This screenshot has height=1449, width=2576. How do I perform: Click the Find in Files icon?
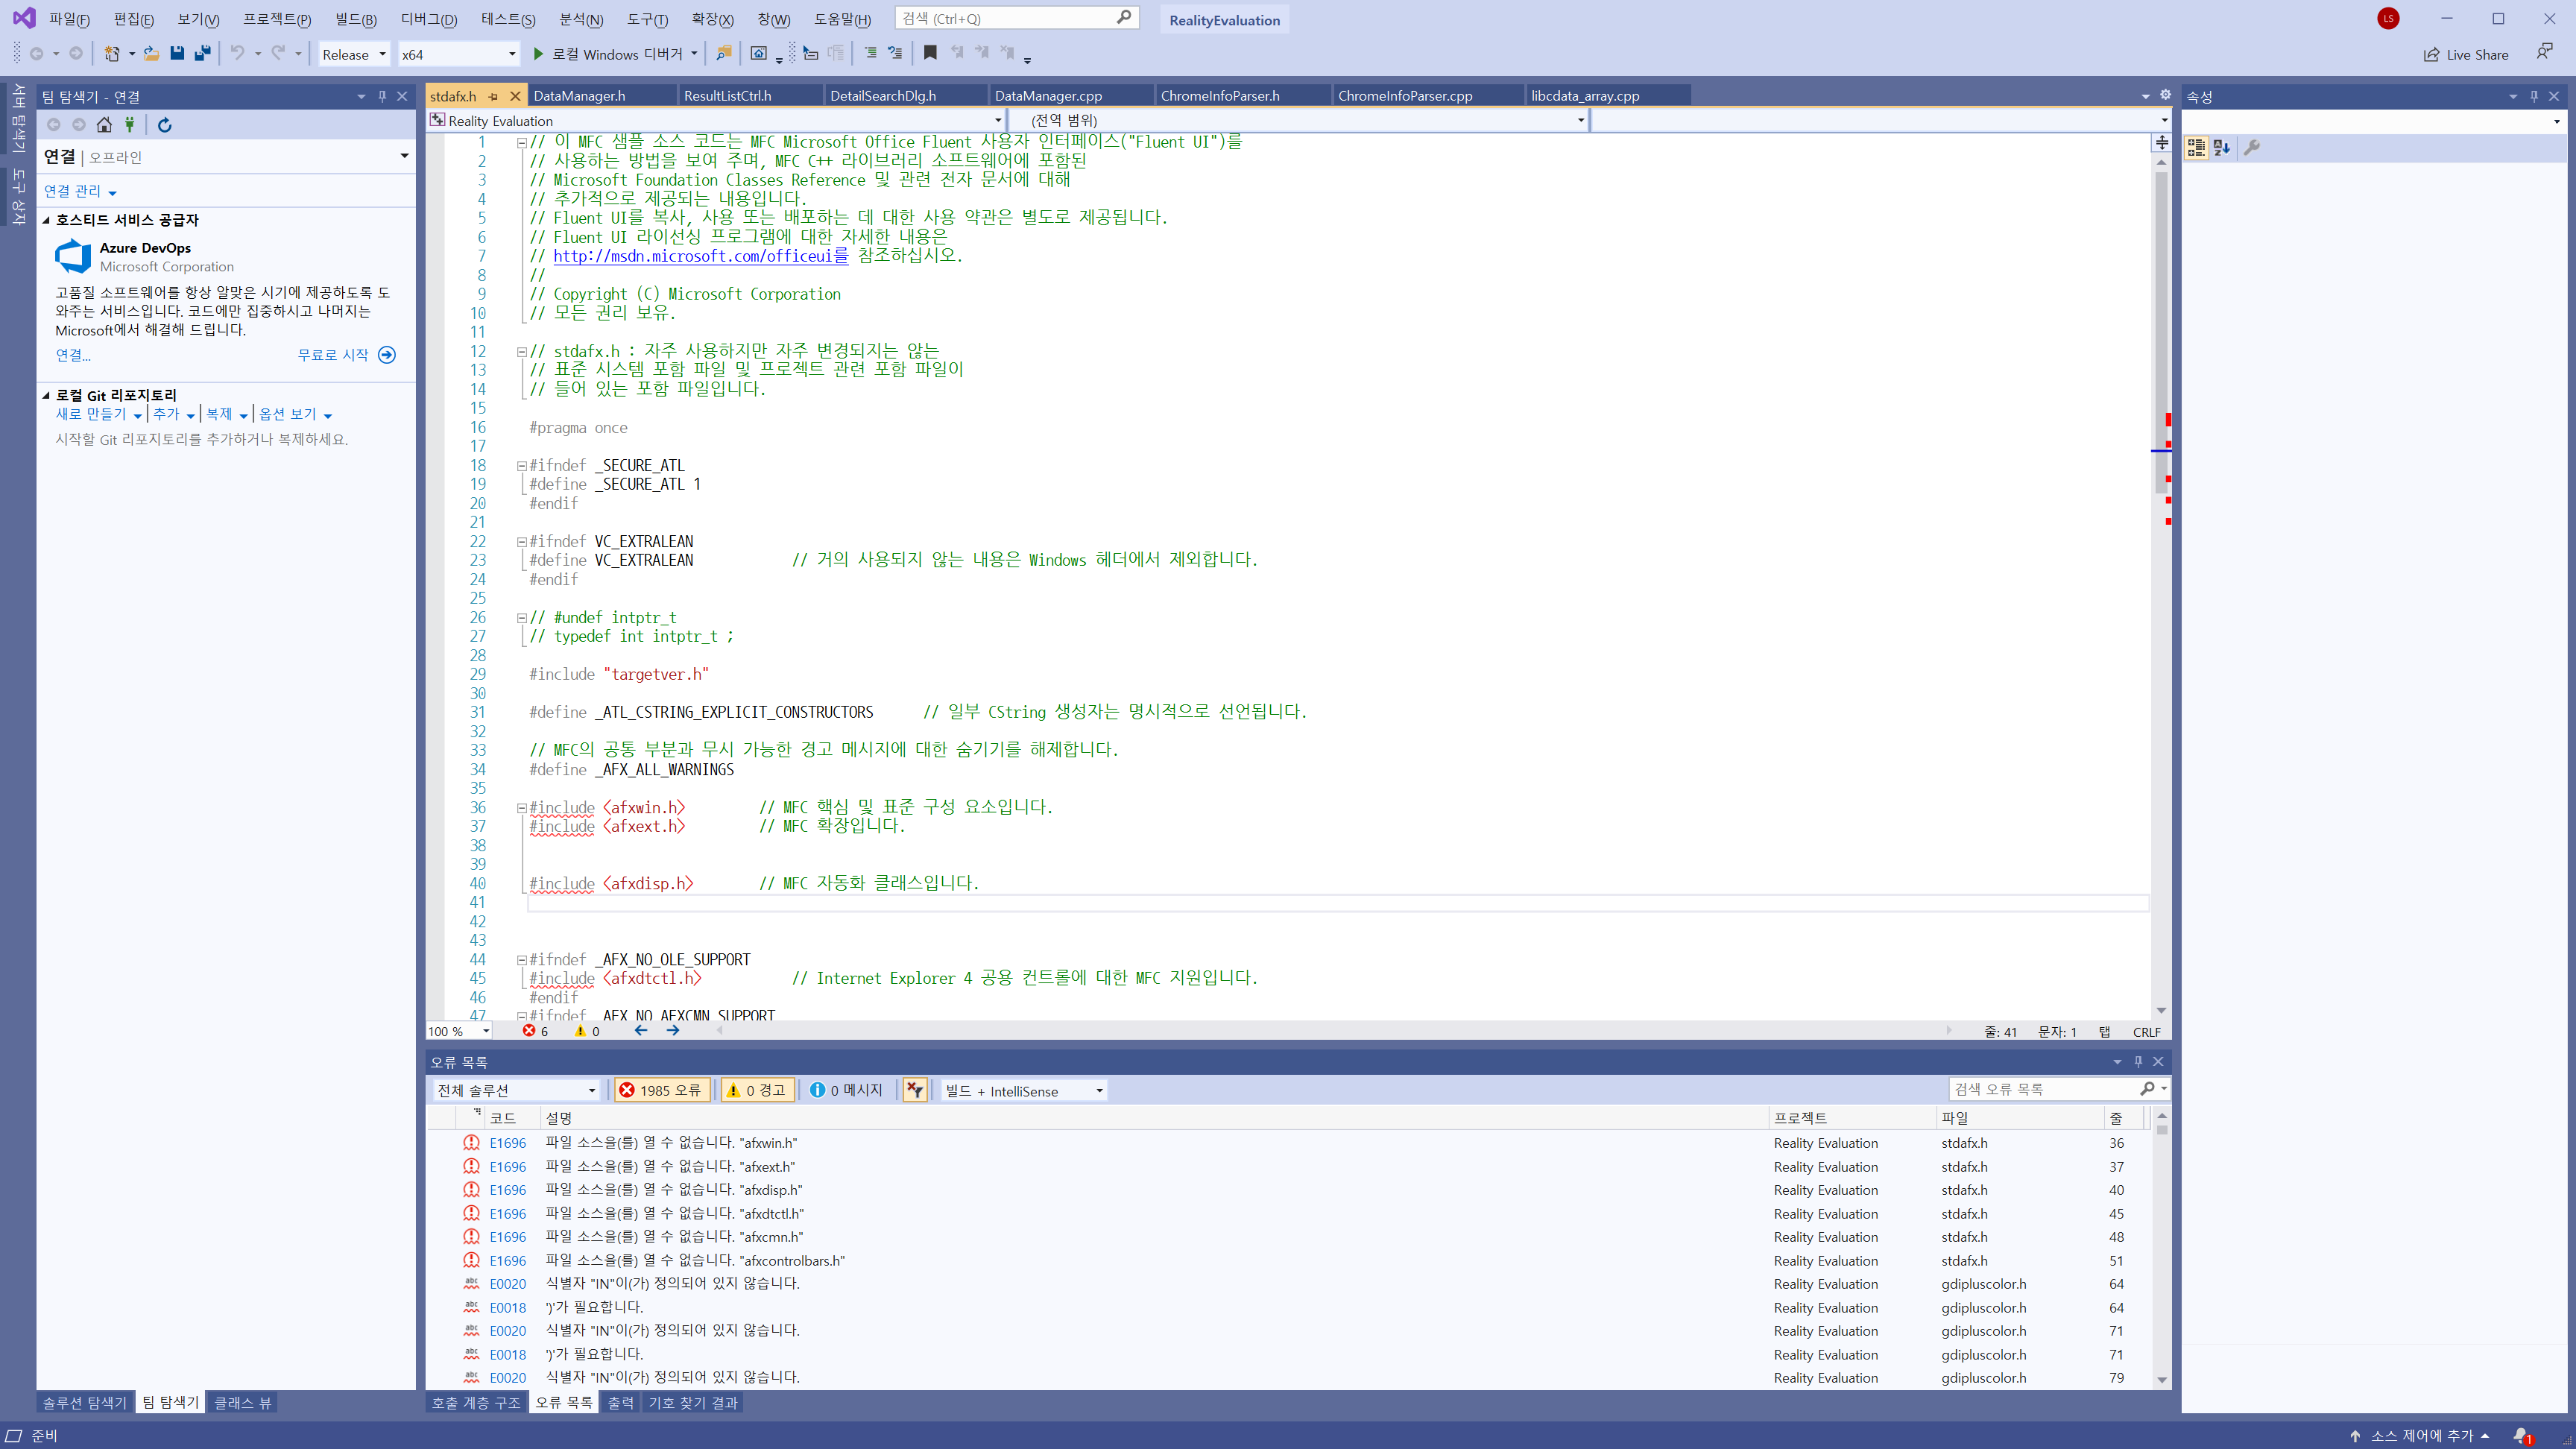tap(724, 54)
